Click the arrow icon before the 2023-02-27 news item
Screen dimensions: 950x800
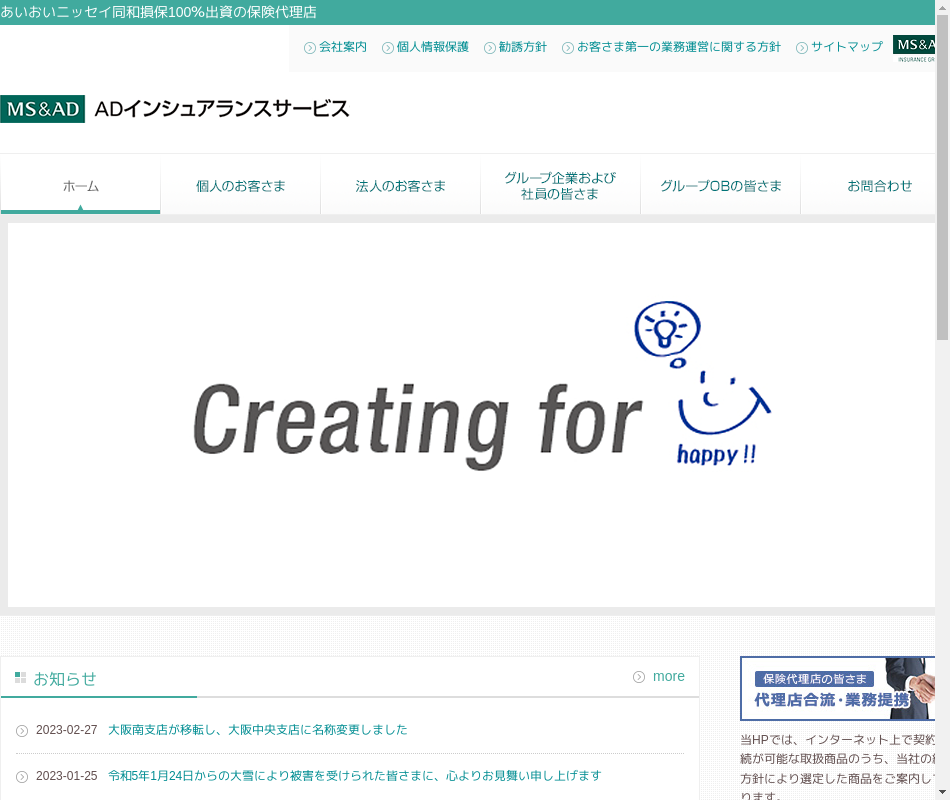pyautogui.click(x=22, y=731)
